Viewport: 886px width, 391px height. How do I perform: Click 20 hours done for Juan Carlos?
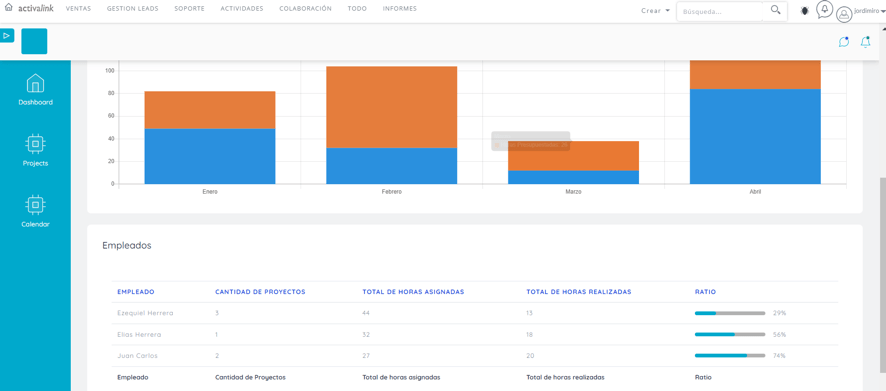(530, 356)
